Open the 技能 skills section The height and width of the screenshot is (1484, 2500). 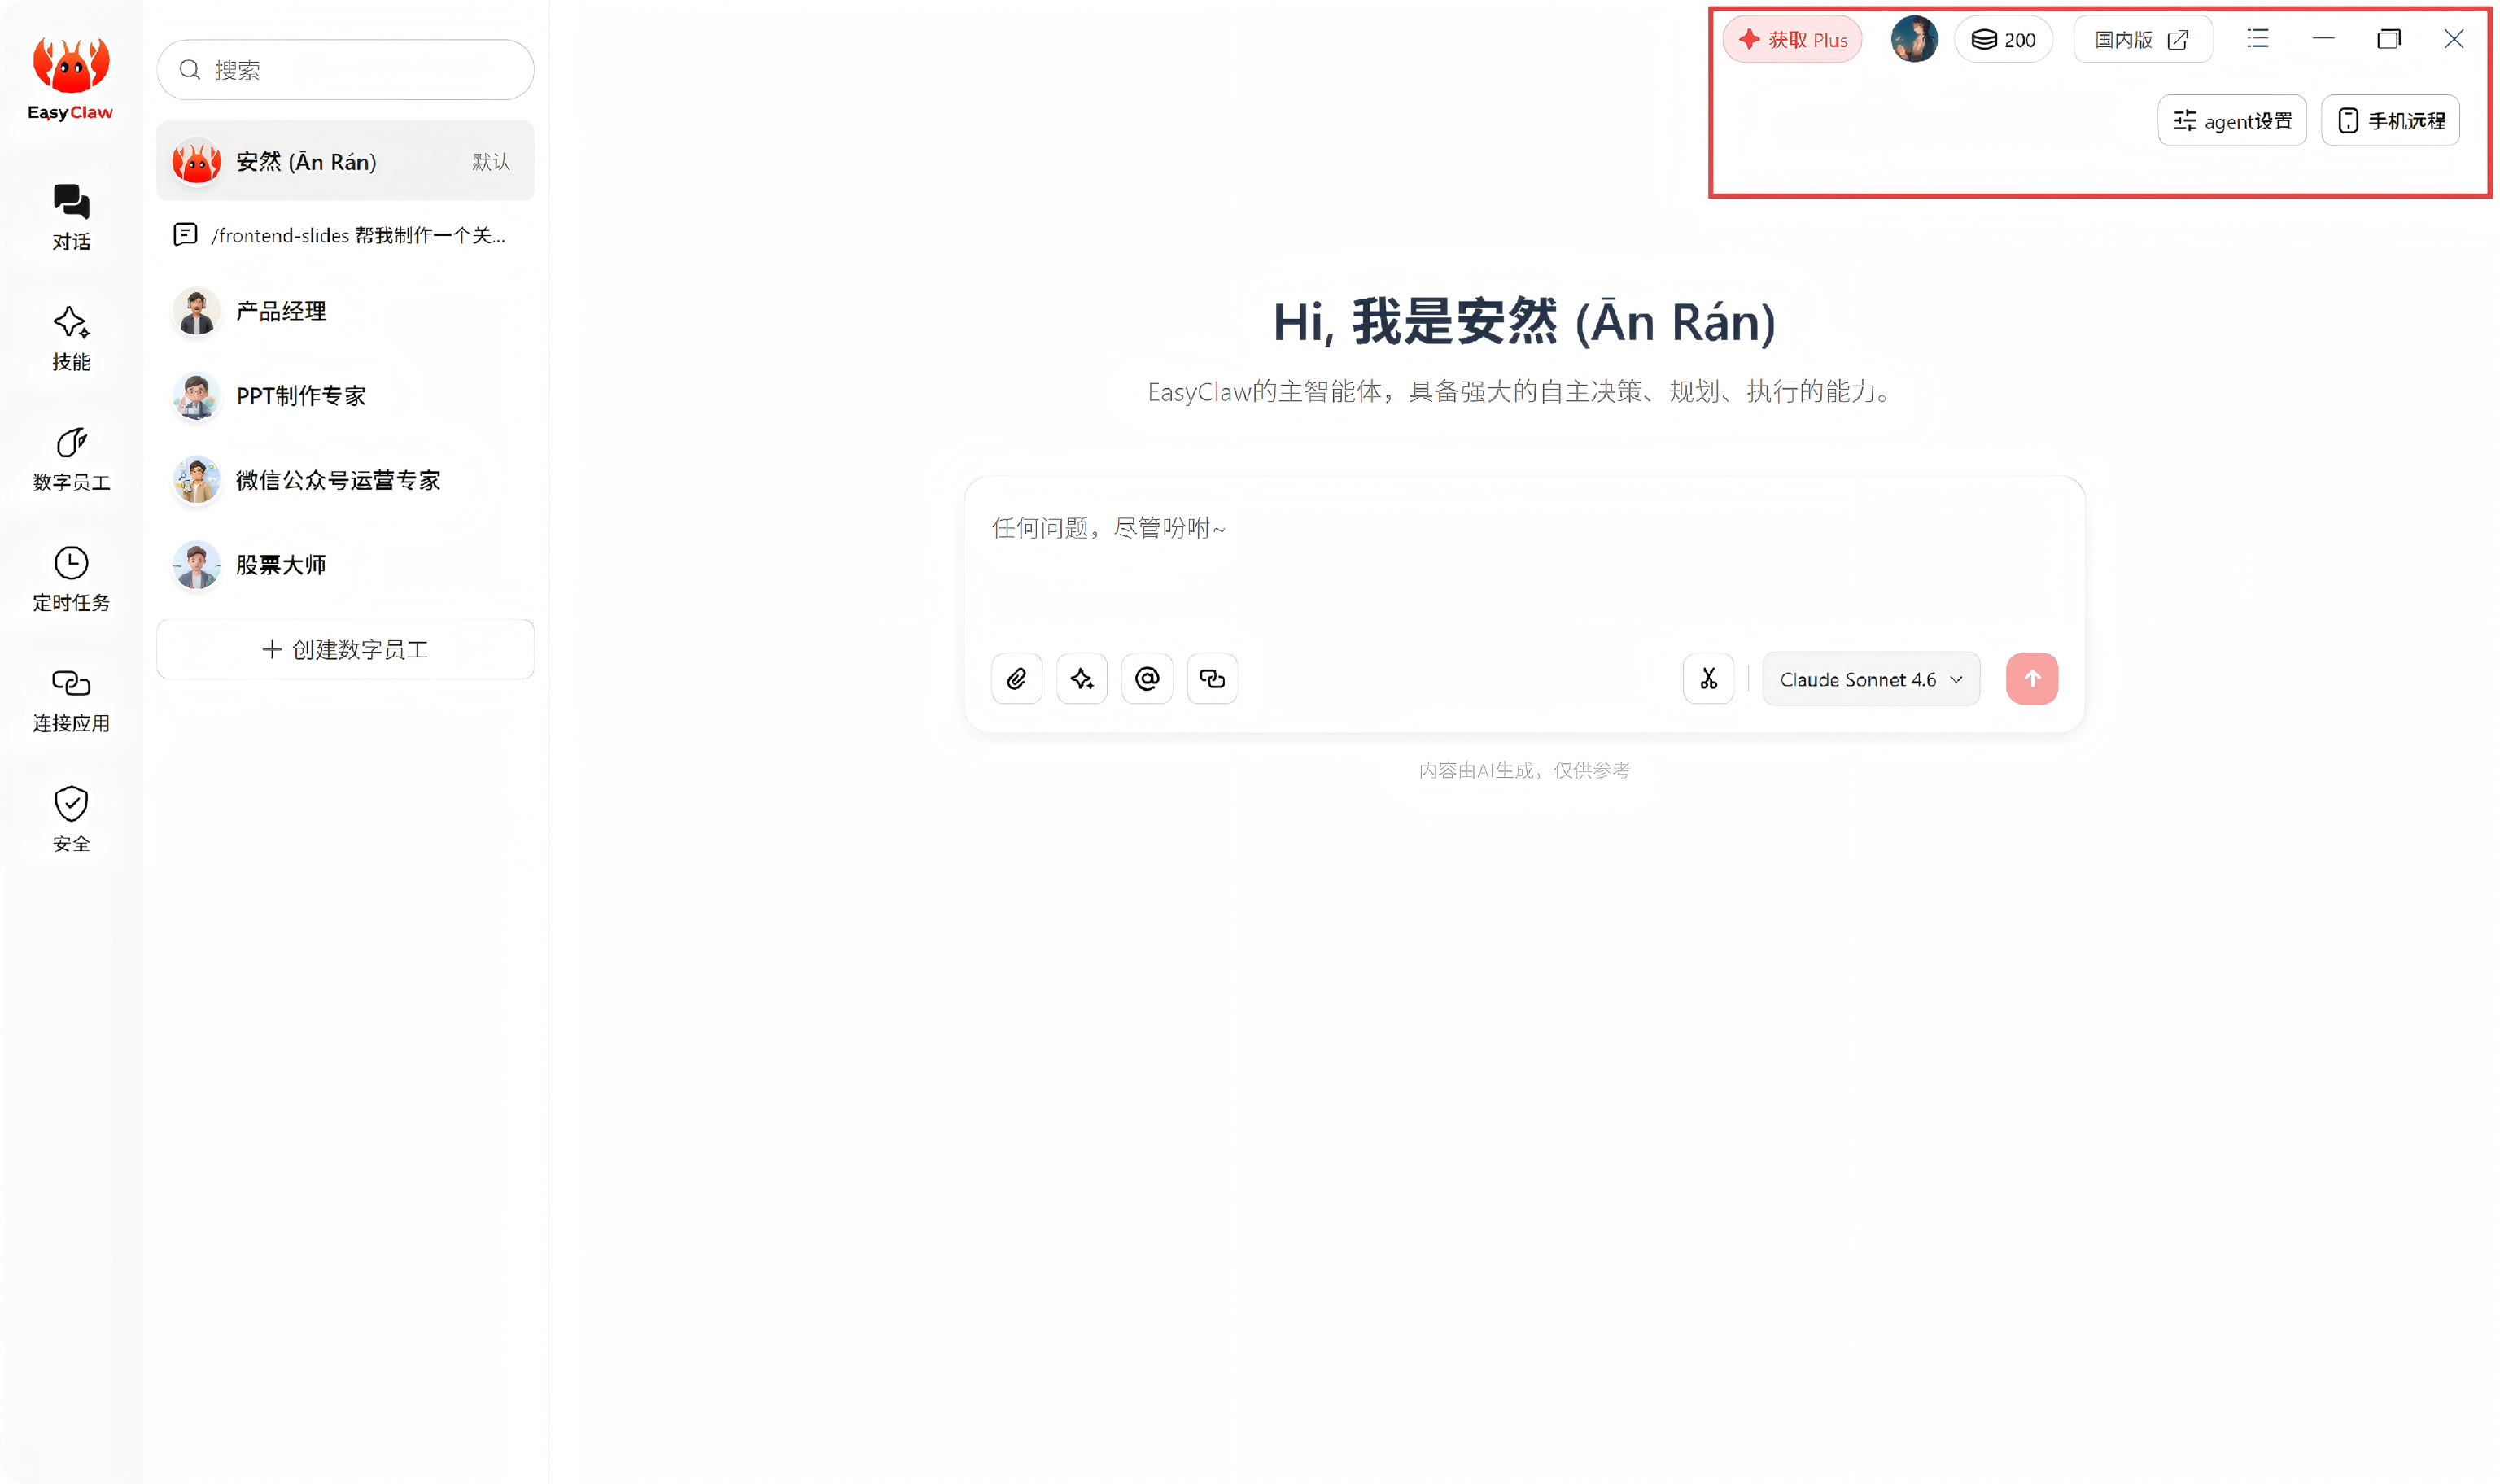coord(71,338)
